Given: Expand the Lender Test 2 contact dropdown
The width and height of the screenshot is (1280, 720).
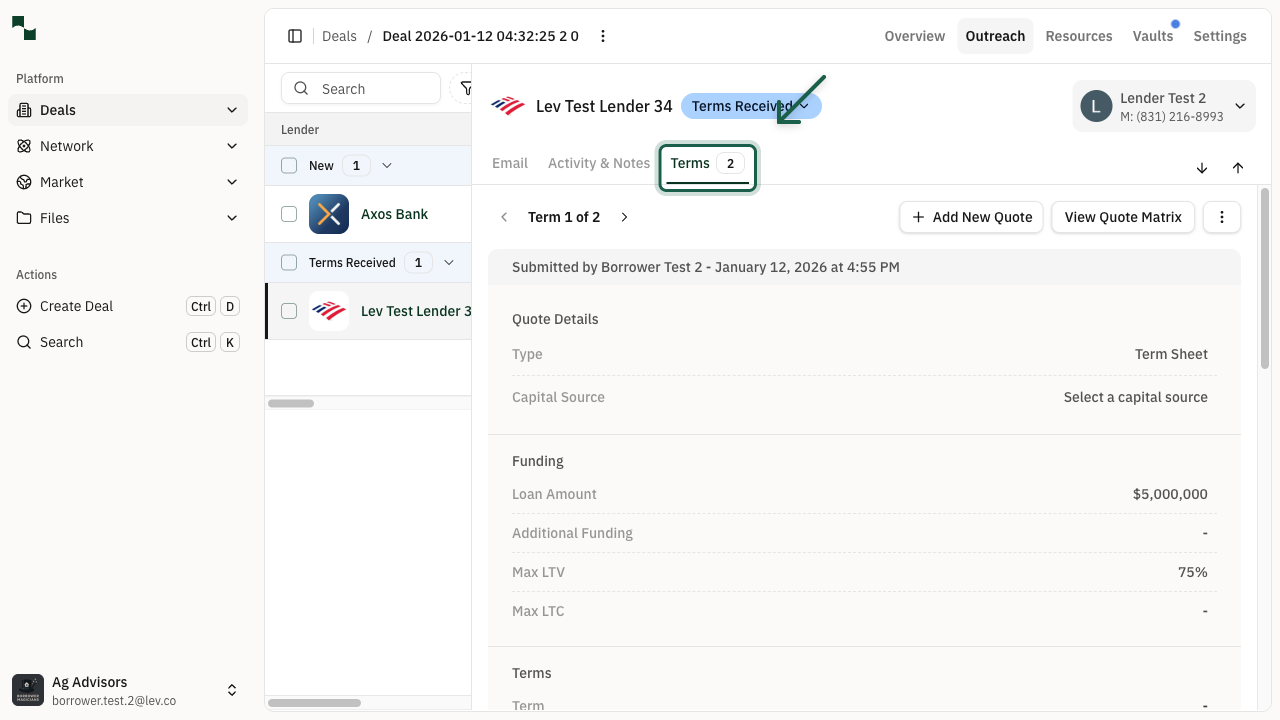Looking at the screenshot, I should click(1239, 106).
